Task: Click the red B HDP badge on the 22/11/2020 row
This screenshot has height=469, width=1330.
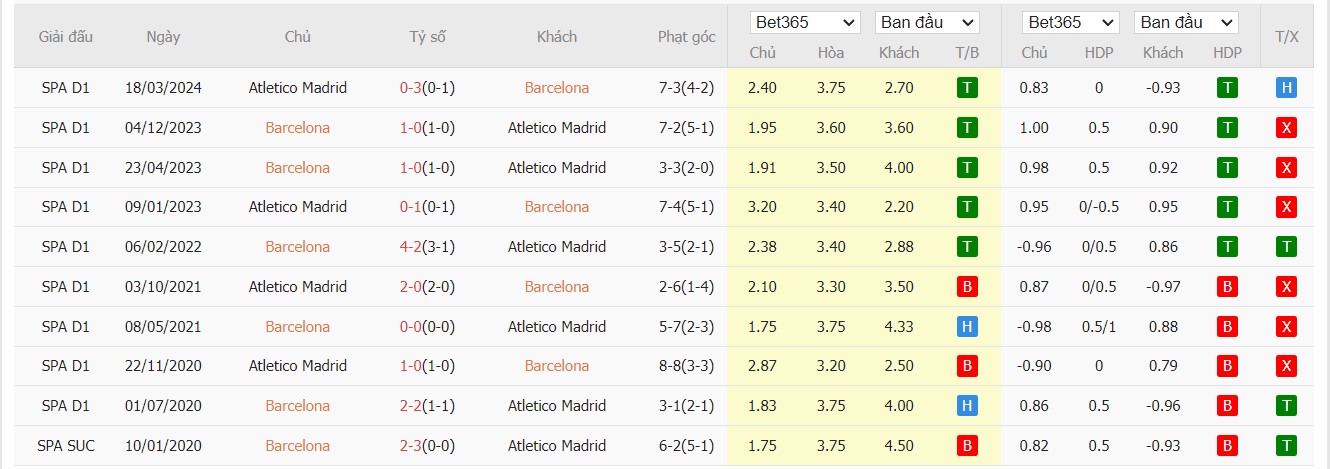Action: point(1227,366)
